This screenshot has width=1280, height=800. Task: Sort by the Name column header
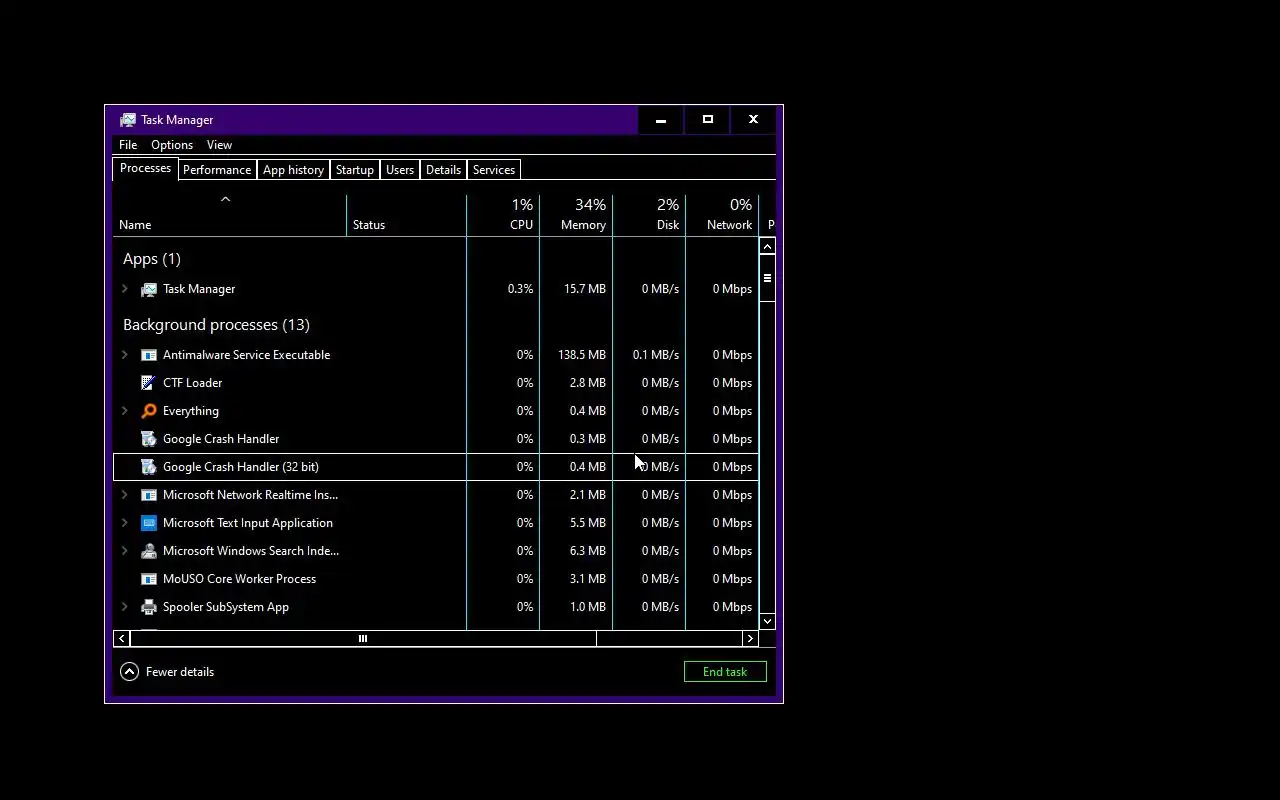click(229, 215)
